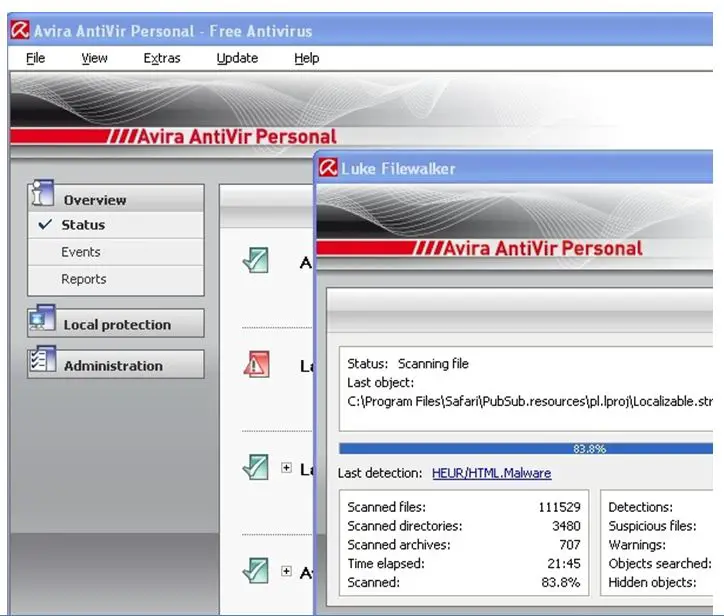Open the Help menu
Screen dimensions: 724x616
click(307, 58)
